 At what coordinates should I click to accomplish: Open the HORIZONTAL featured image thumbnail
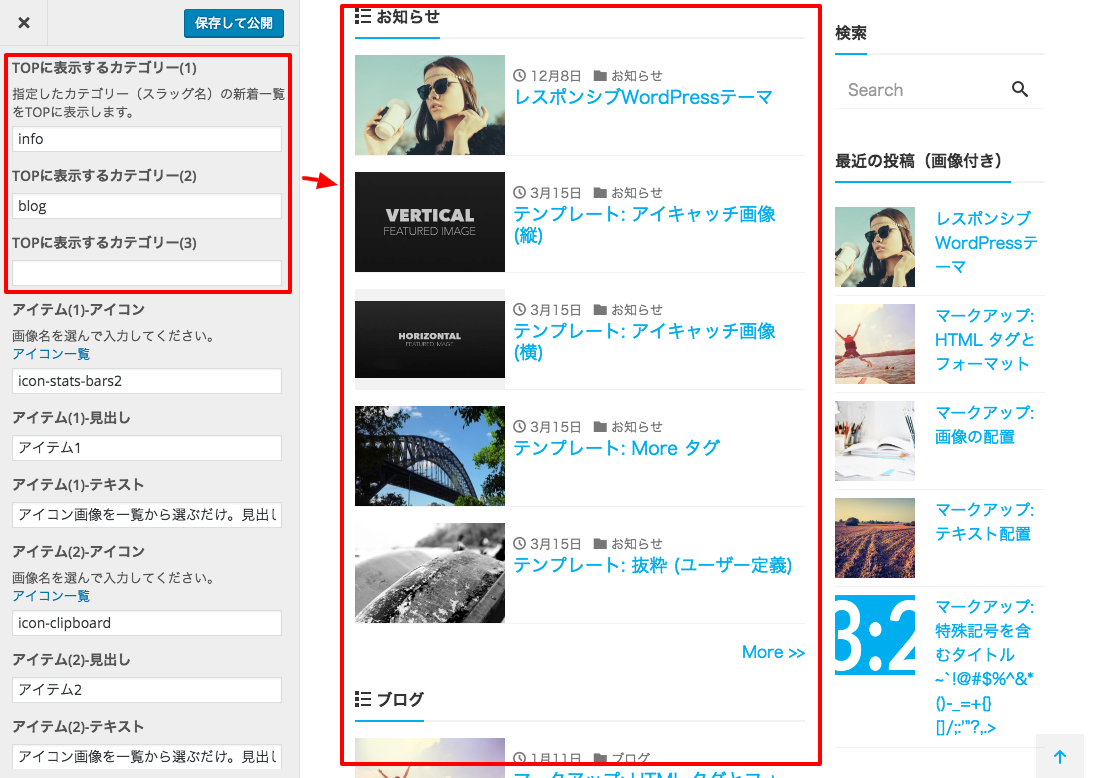coord(429,339)
